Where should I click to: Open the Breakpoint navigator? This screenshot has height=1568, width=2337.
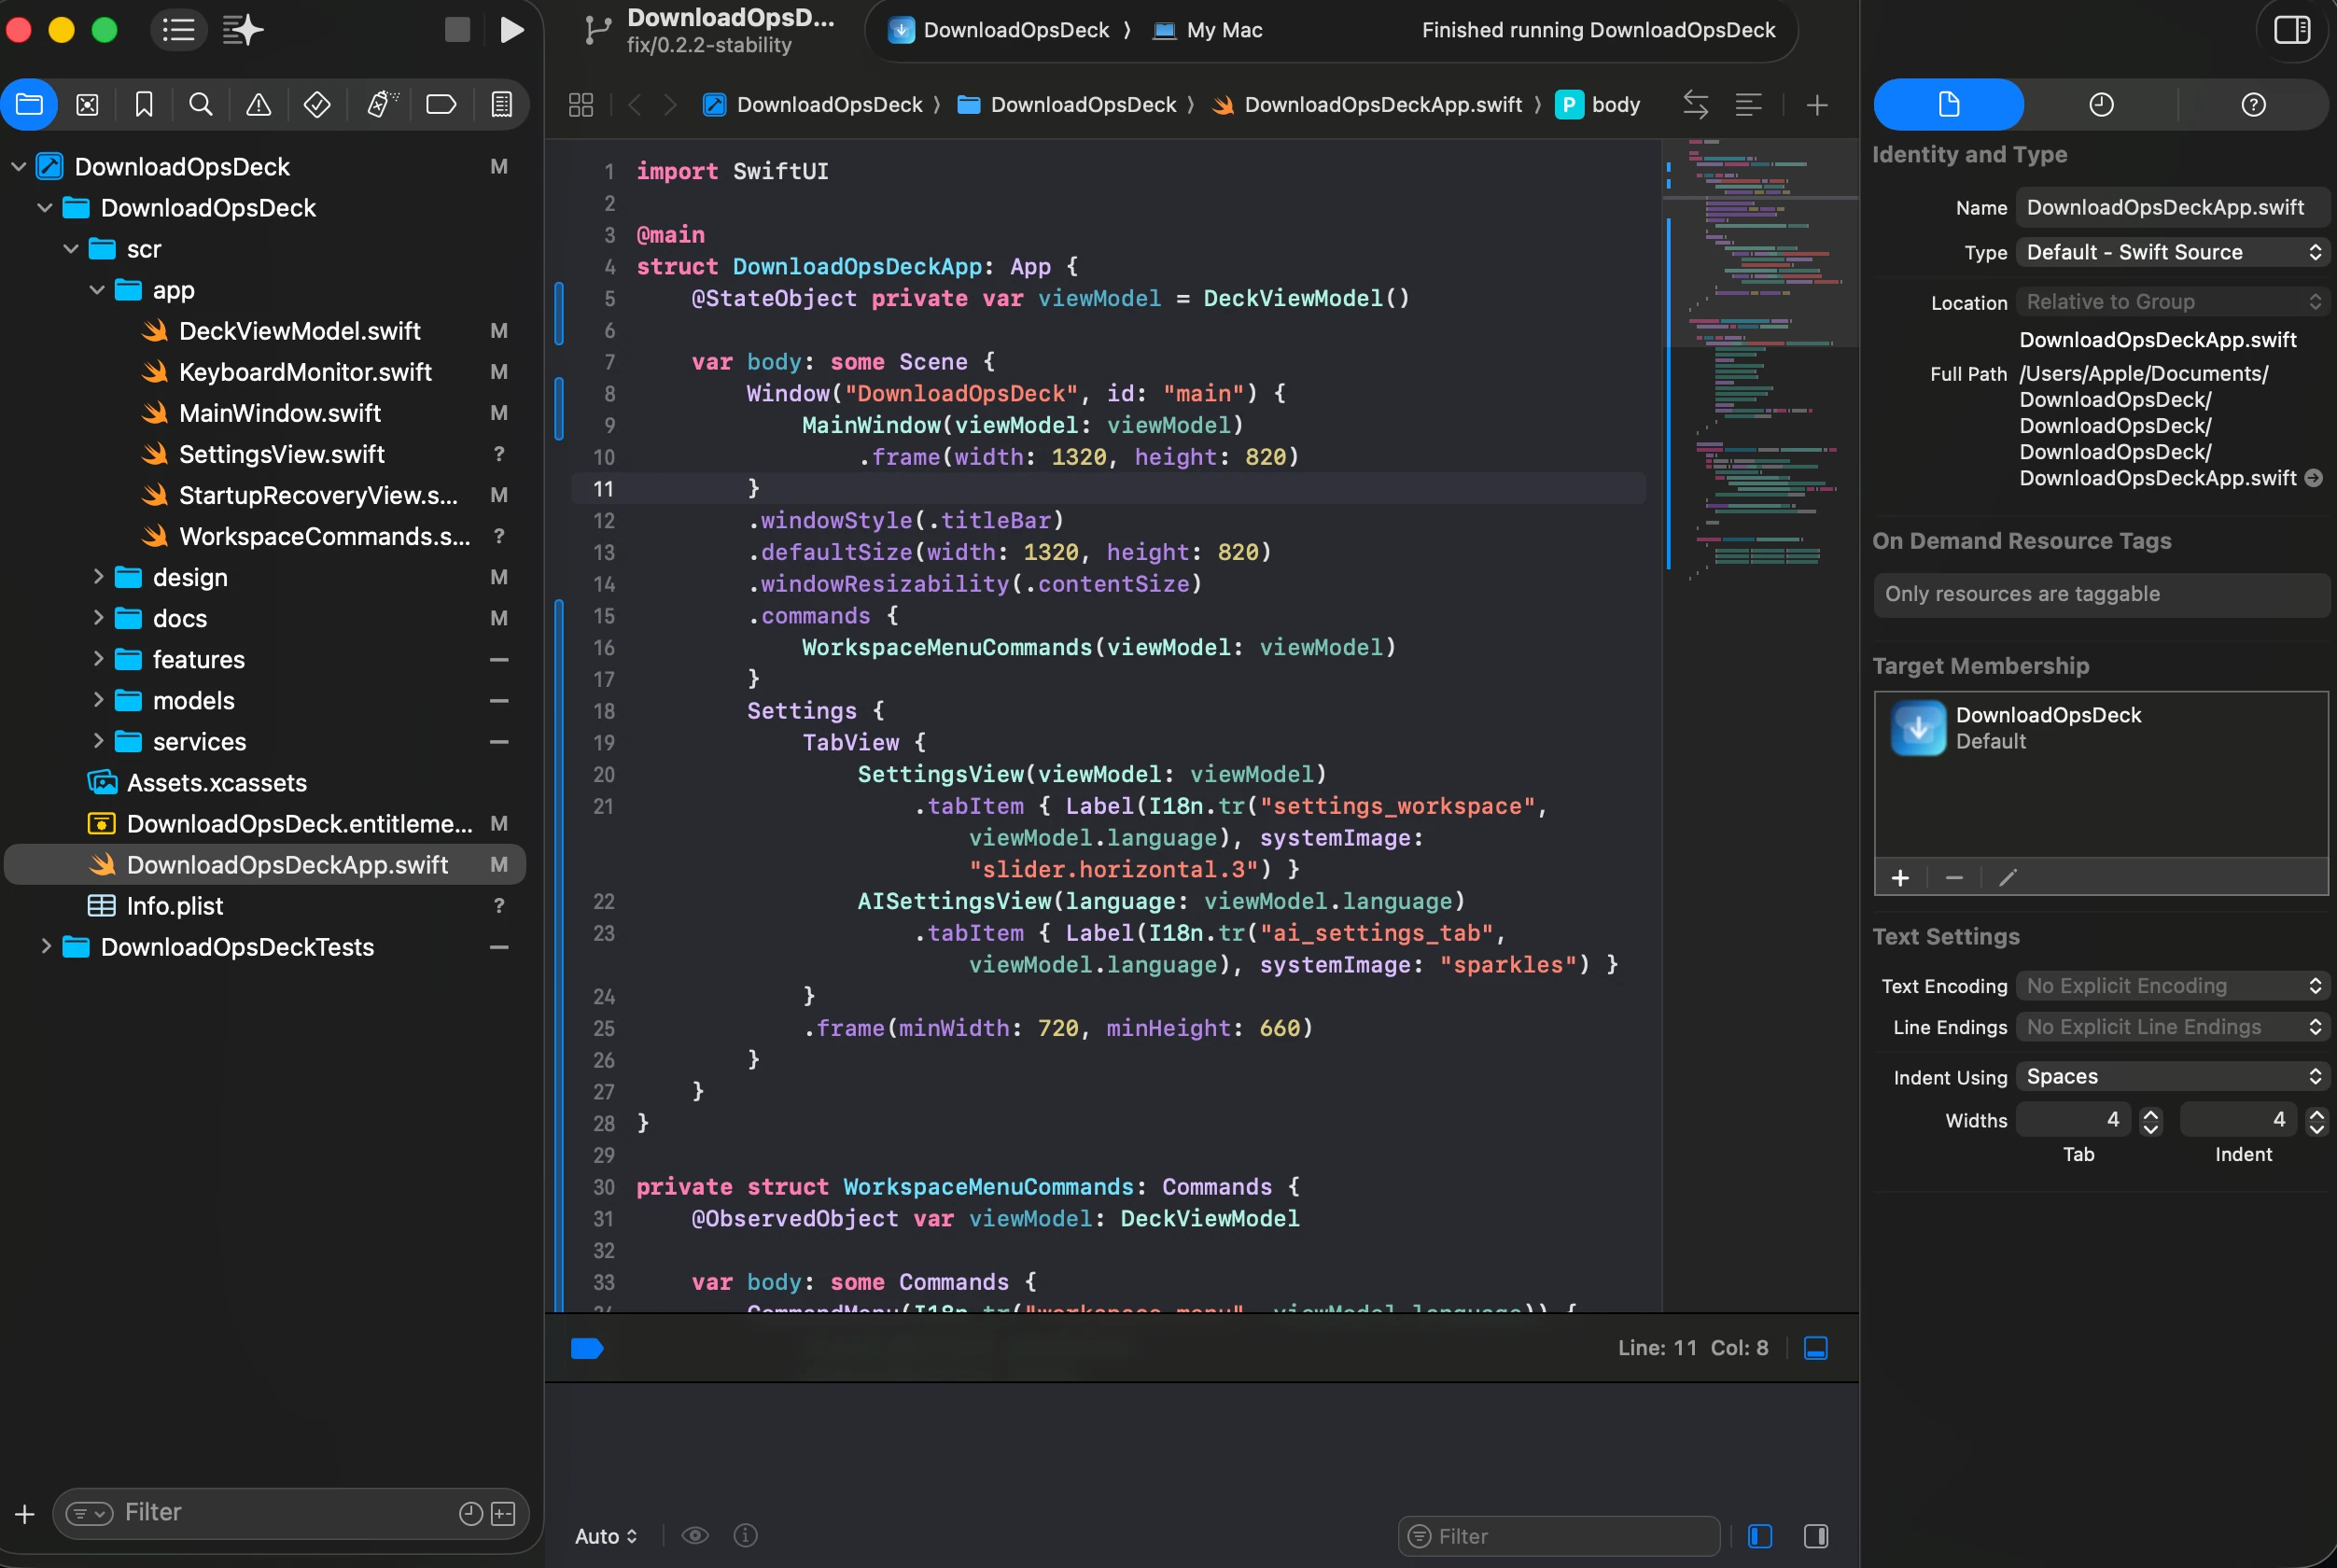click(441, 104)
